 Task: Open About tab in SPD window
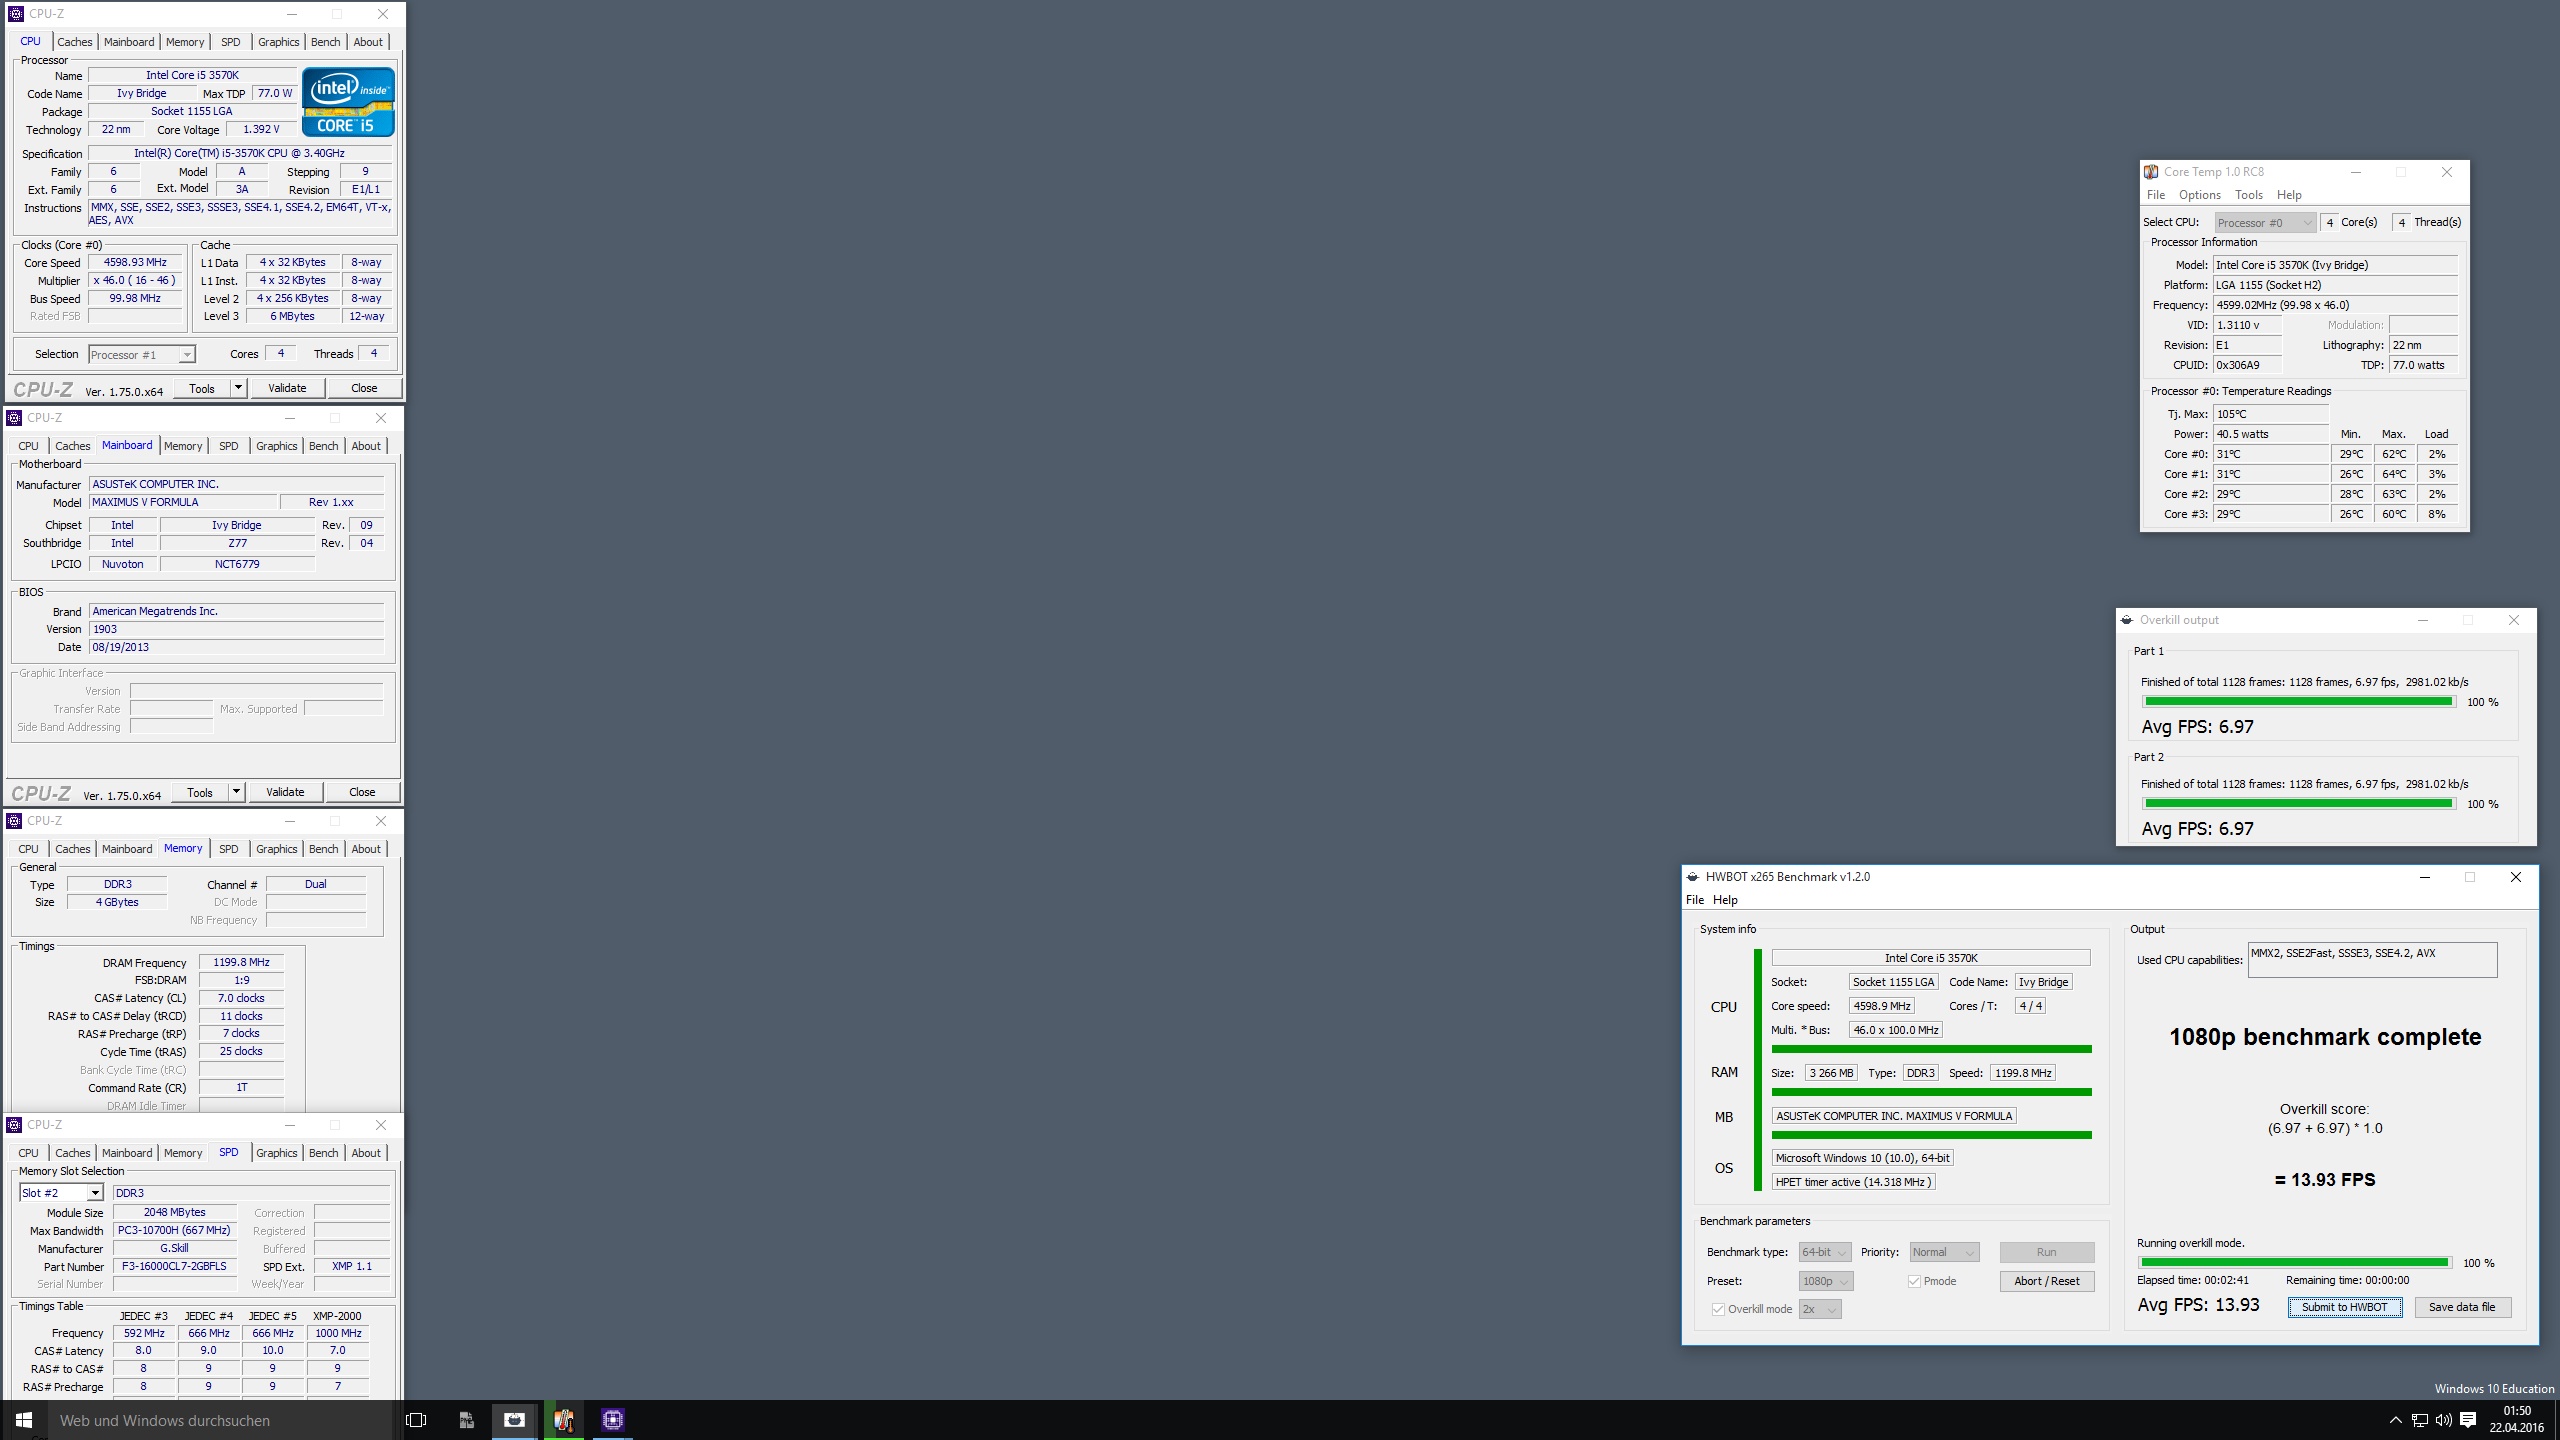coord(366,1153)
